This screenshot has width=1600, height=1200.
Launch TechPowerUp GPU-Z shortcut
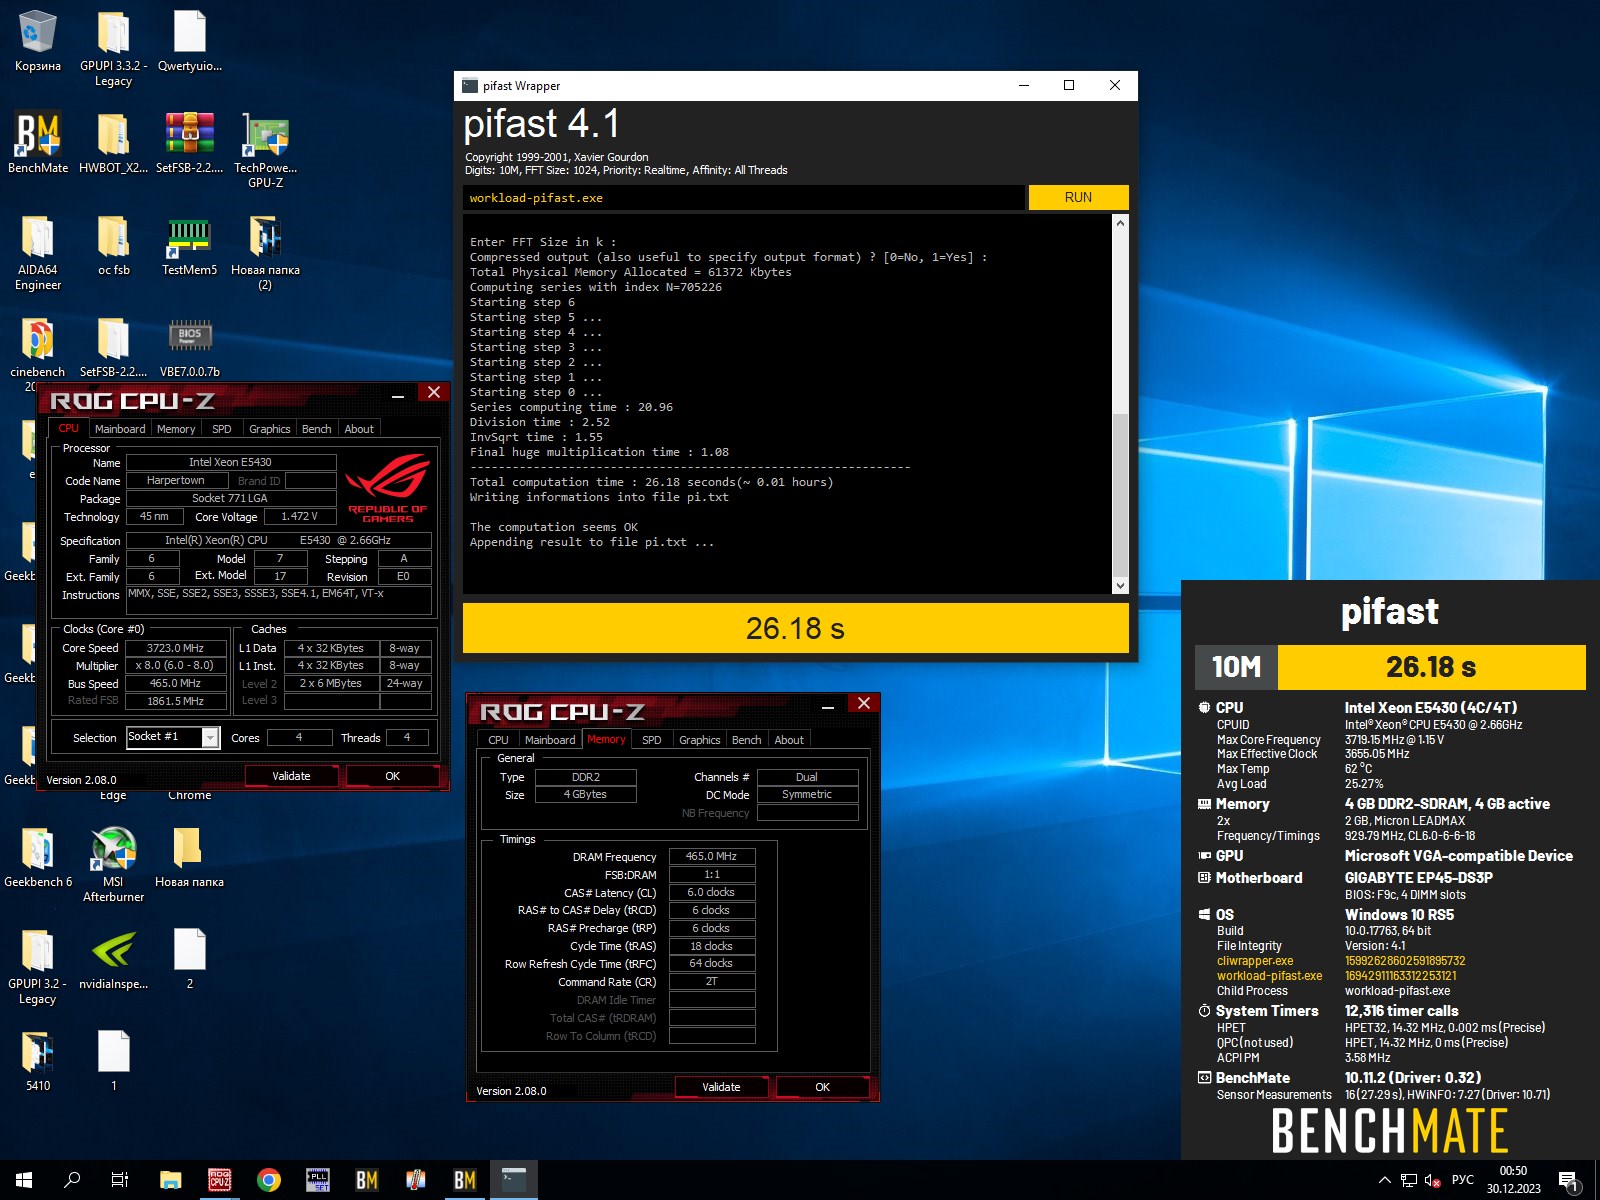[265, 150]
